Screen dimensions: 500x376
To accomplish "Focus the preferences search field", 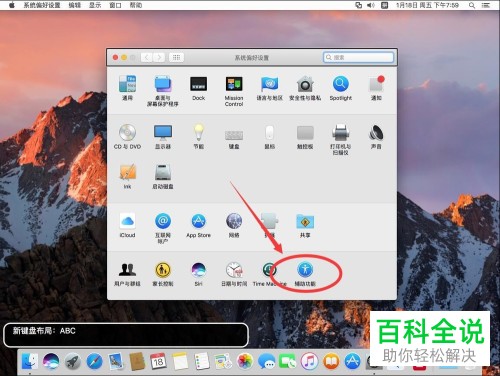I will coord(358,57).
